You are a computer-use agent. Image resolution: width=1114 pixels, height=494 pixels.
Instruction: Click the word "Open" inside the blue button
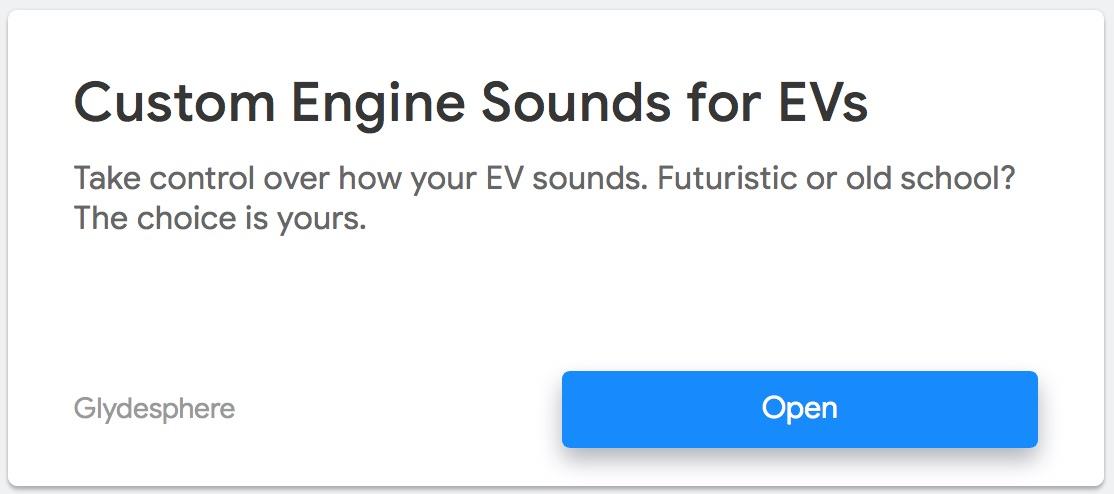[x=799, y=409]
